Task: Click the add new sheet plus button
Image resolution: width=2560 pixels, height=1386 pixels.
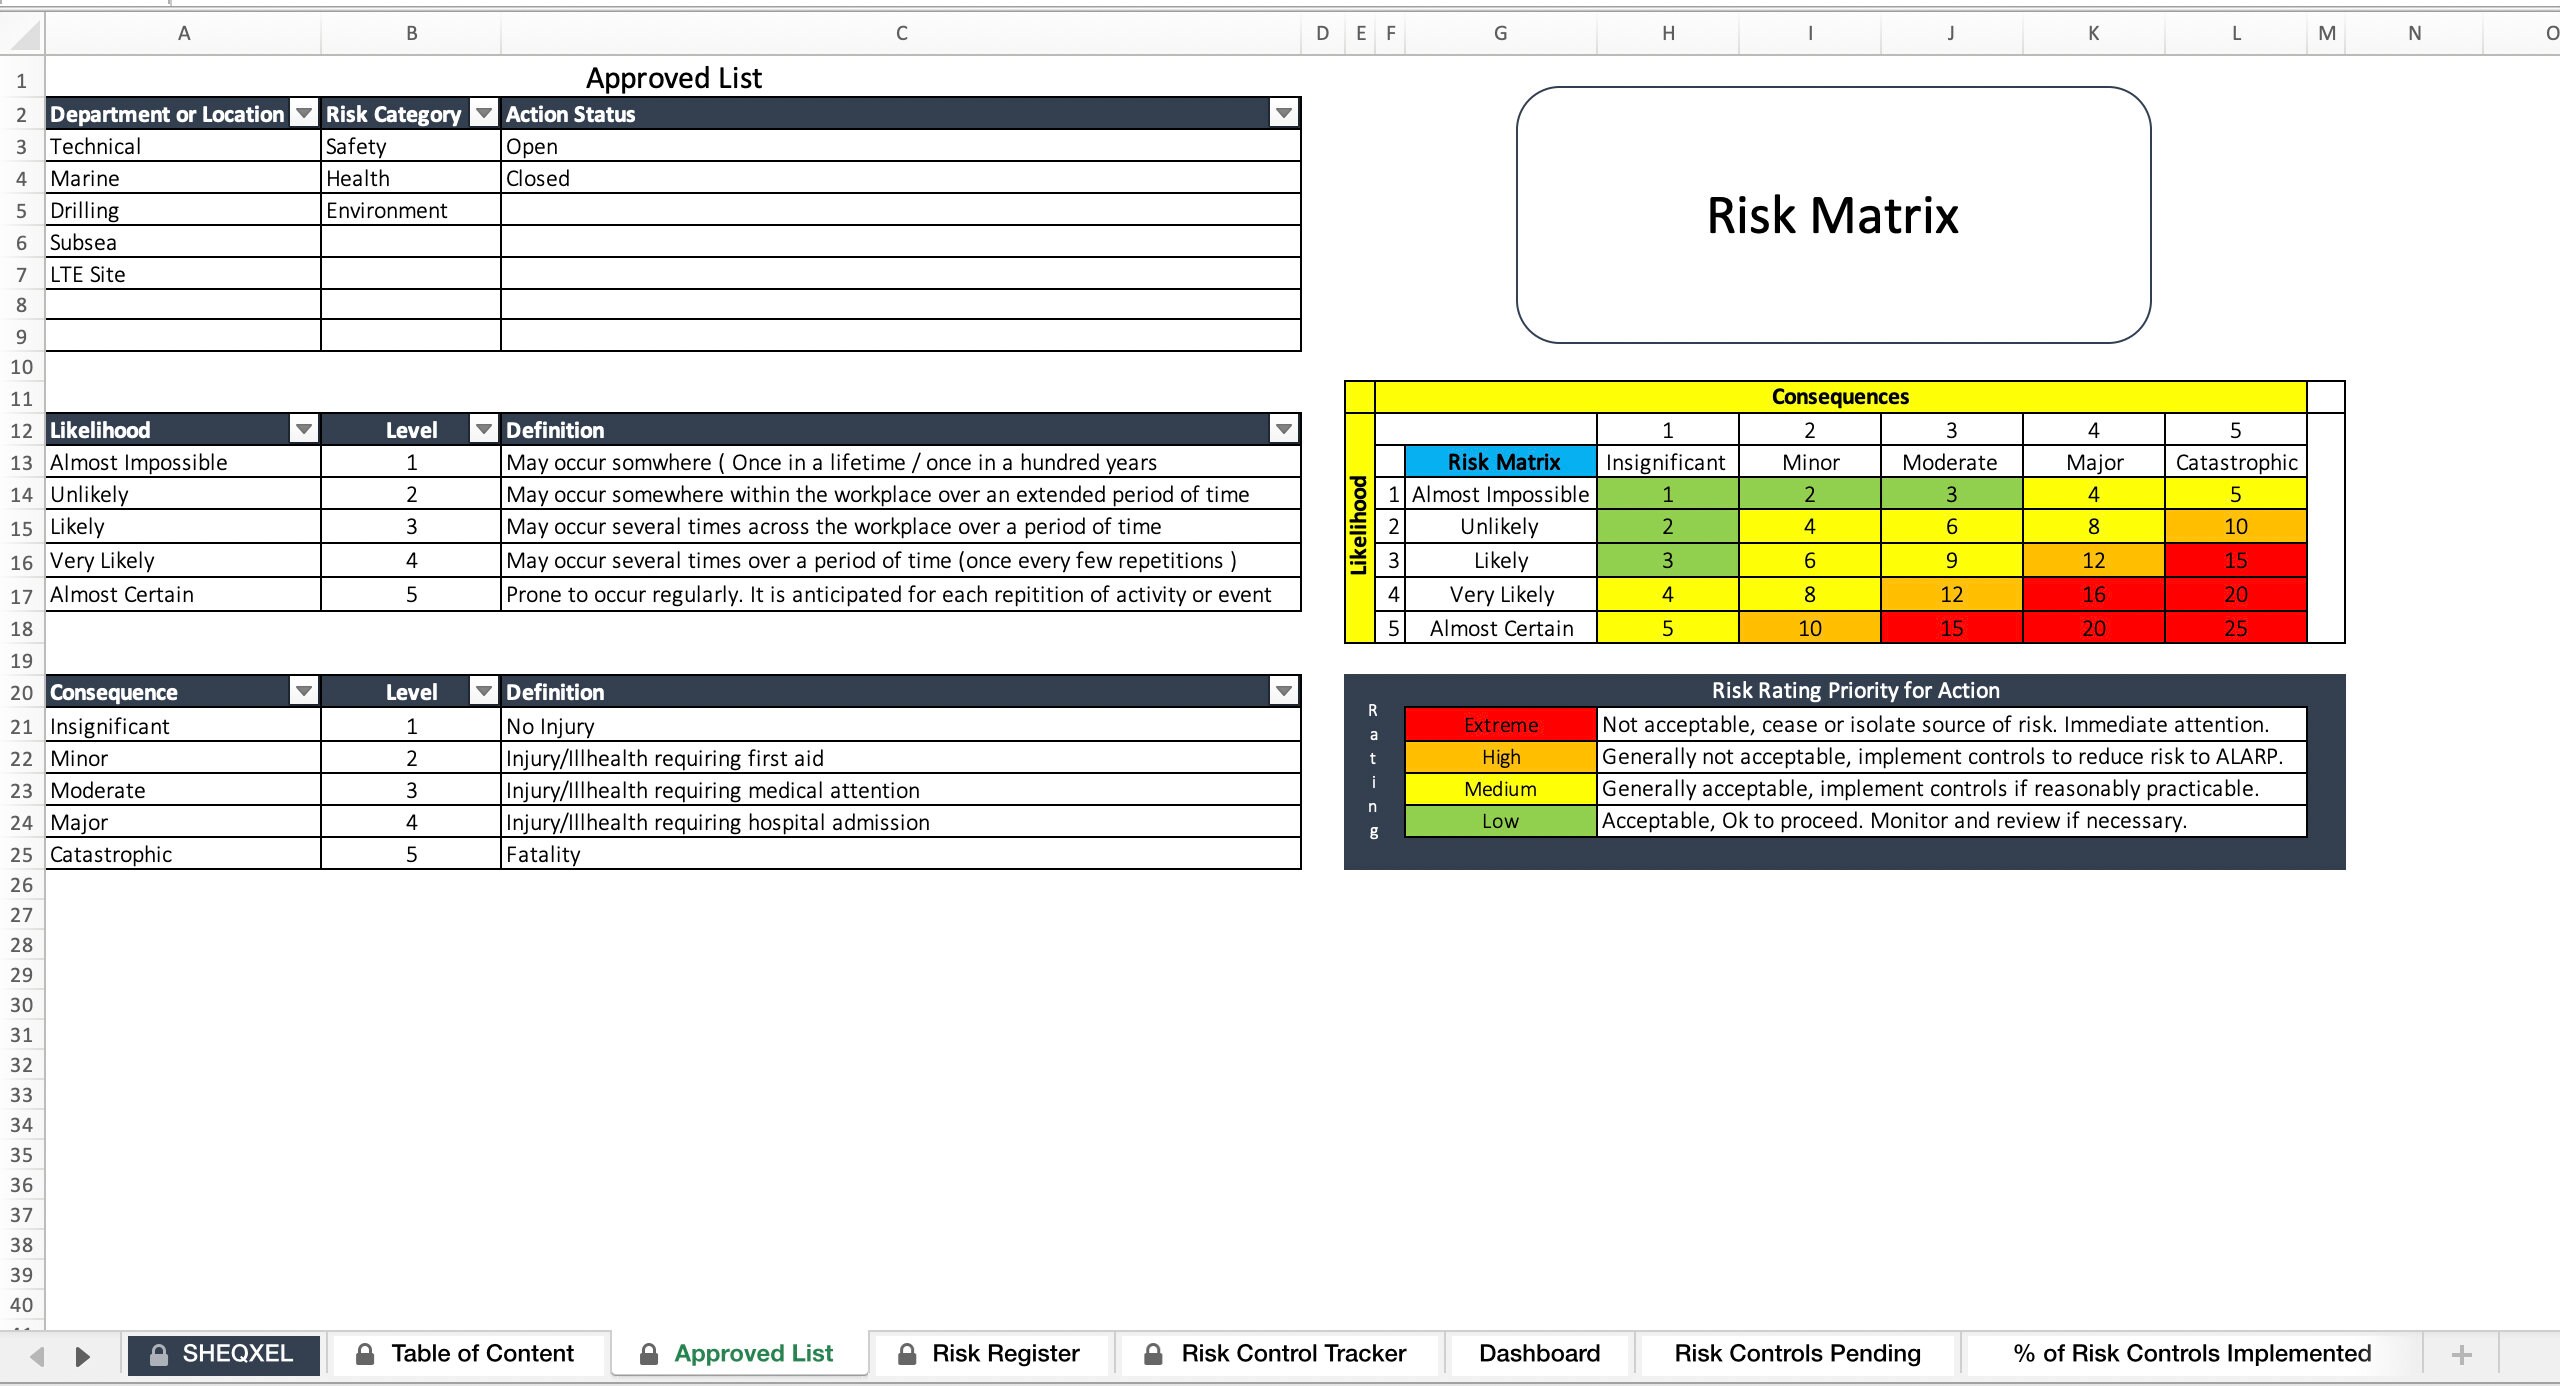Action: [2461, 1353]
